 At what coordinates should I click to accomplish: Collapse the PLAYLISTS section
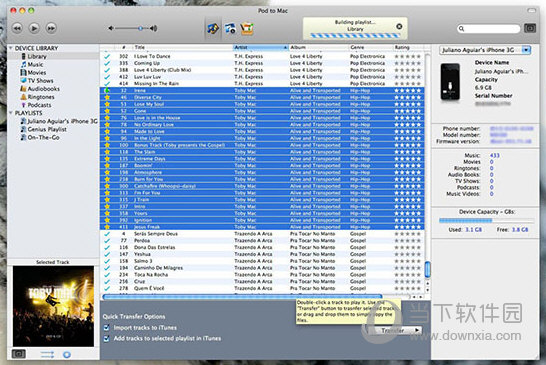pos(11,113)
